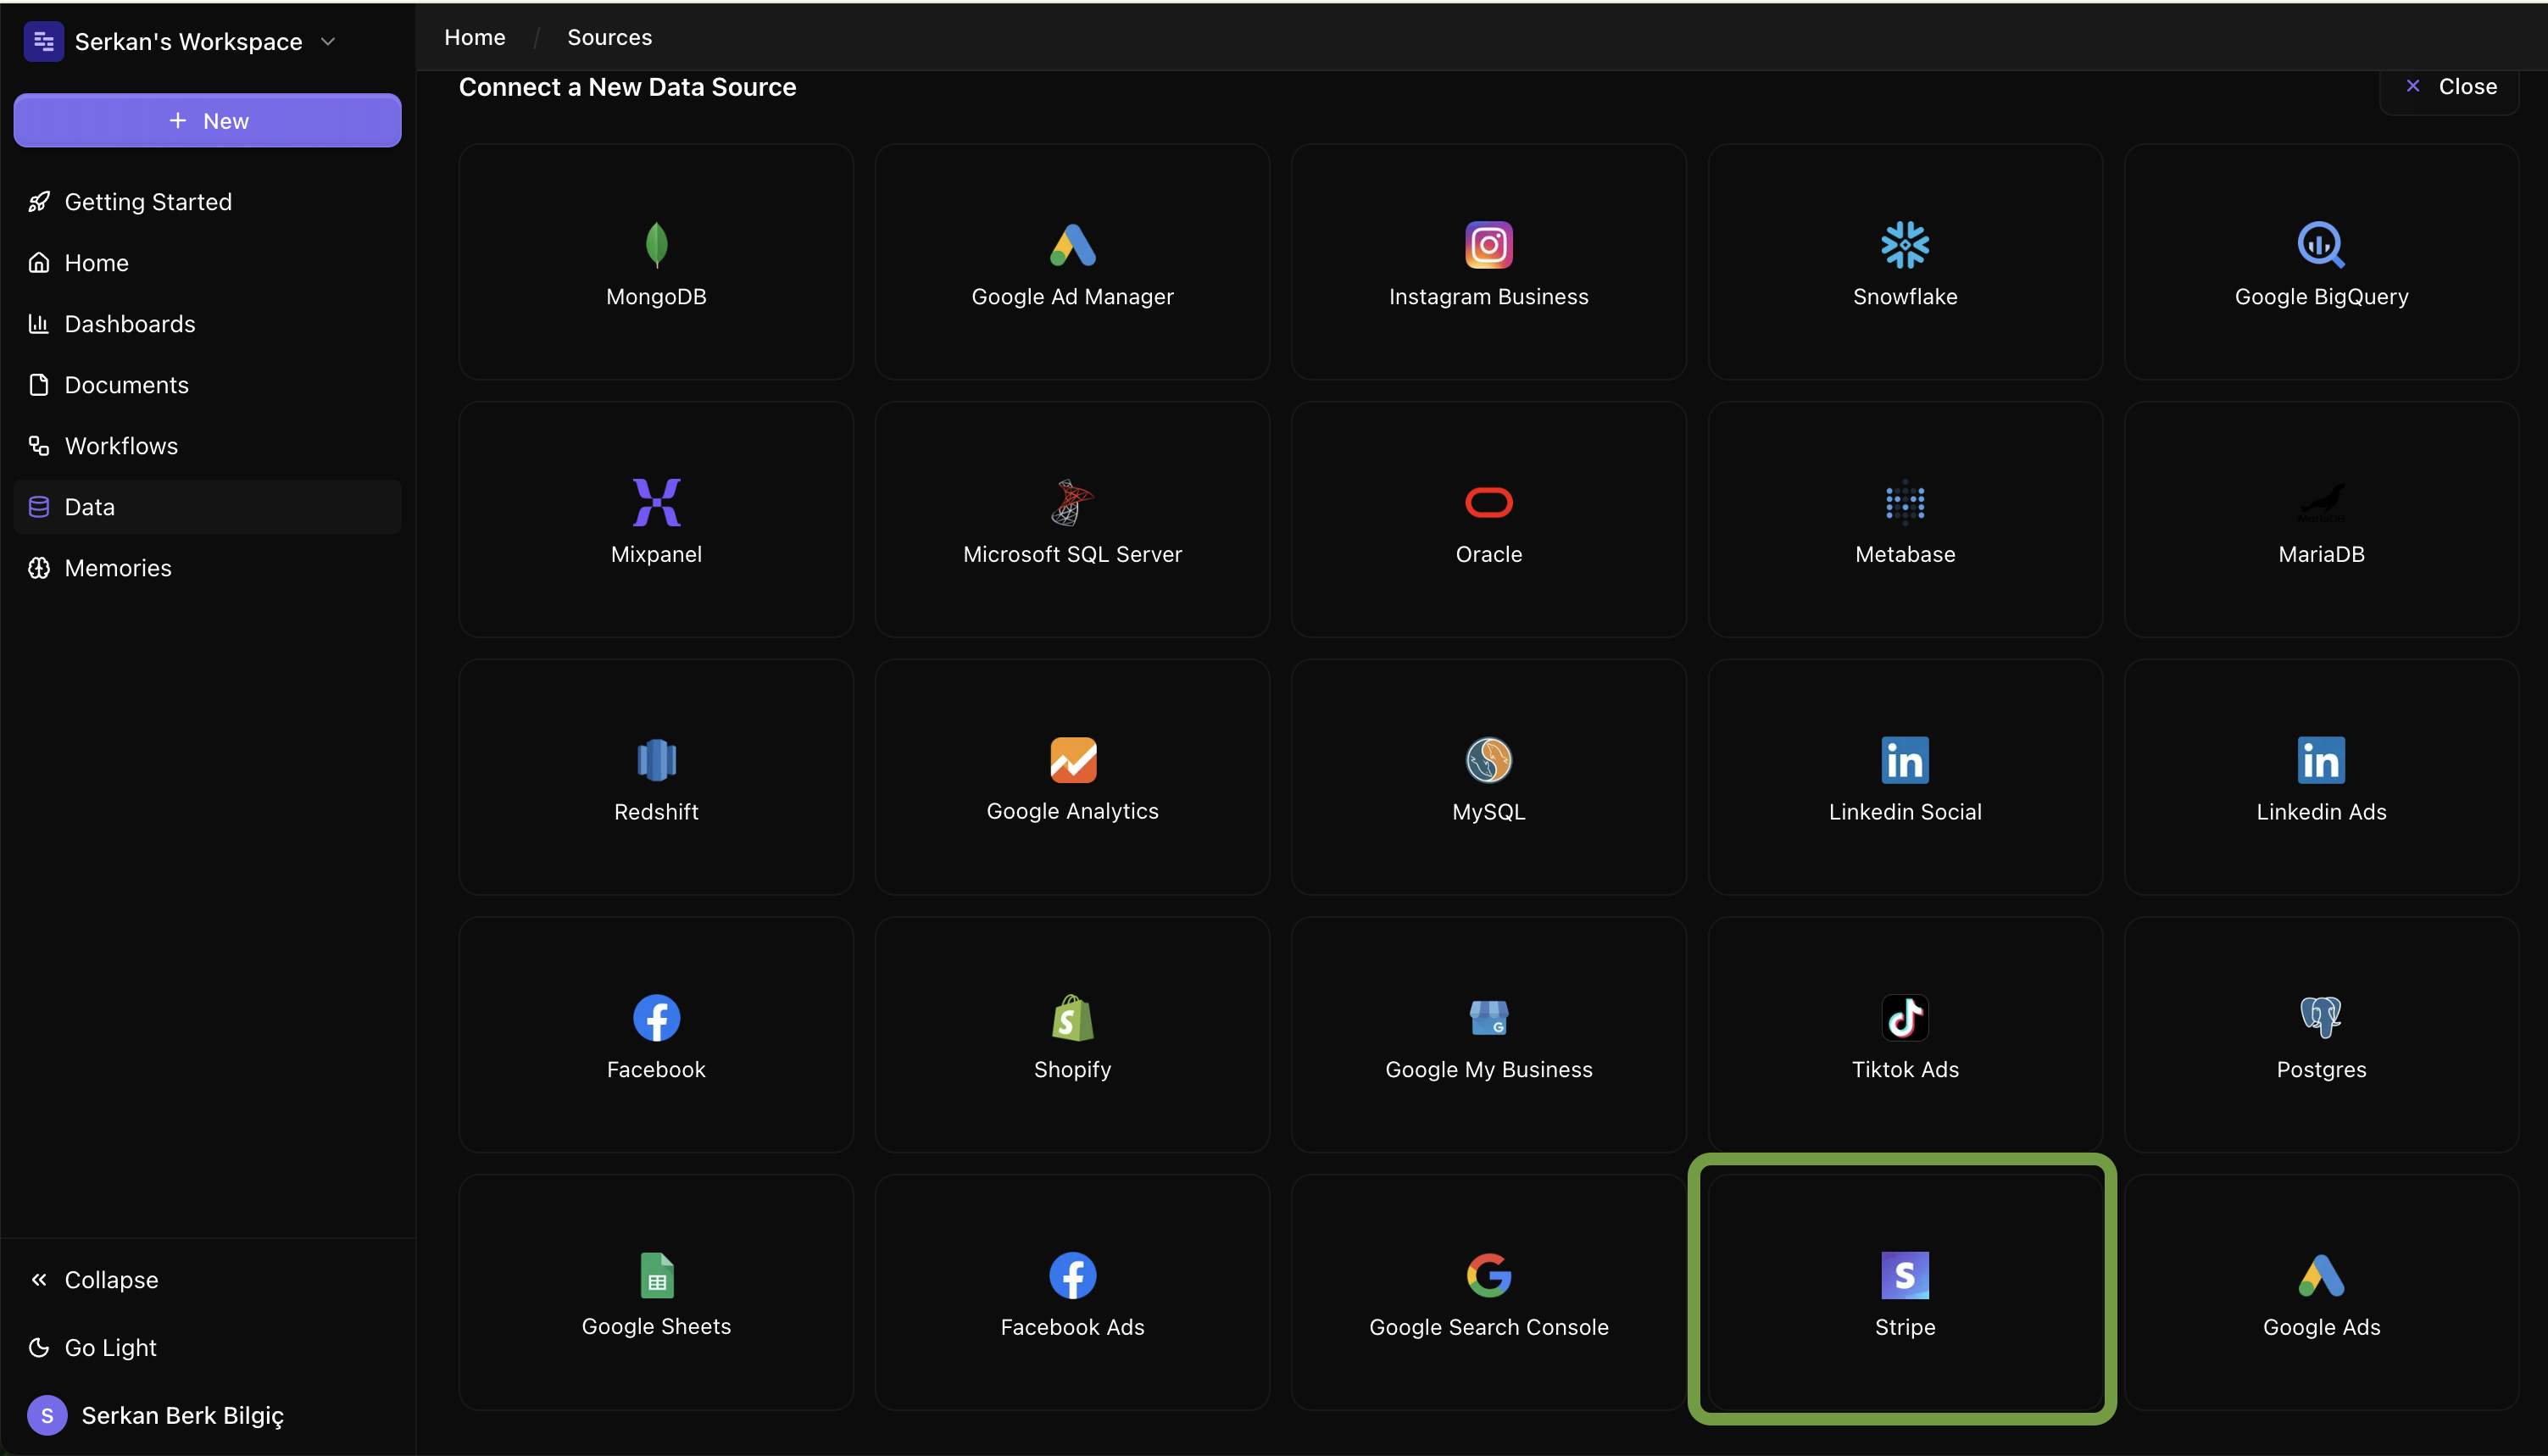The width and height of the screenshot is (2548, 1456).
Task: Pick the Tiktok Ads icon
Action: coord(1904,1017)
